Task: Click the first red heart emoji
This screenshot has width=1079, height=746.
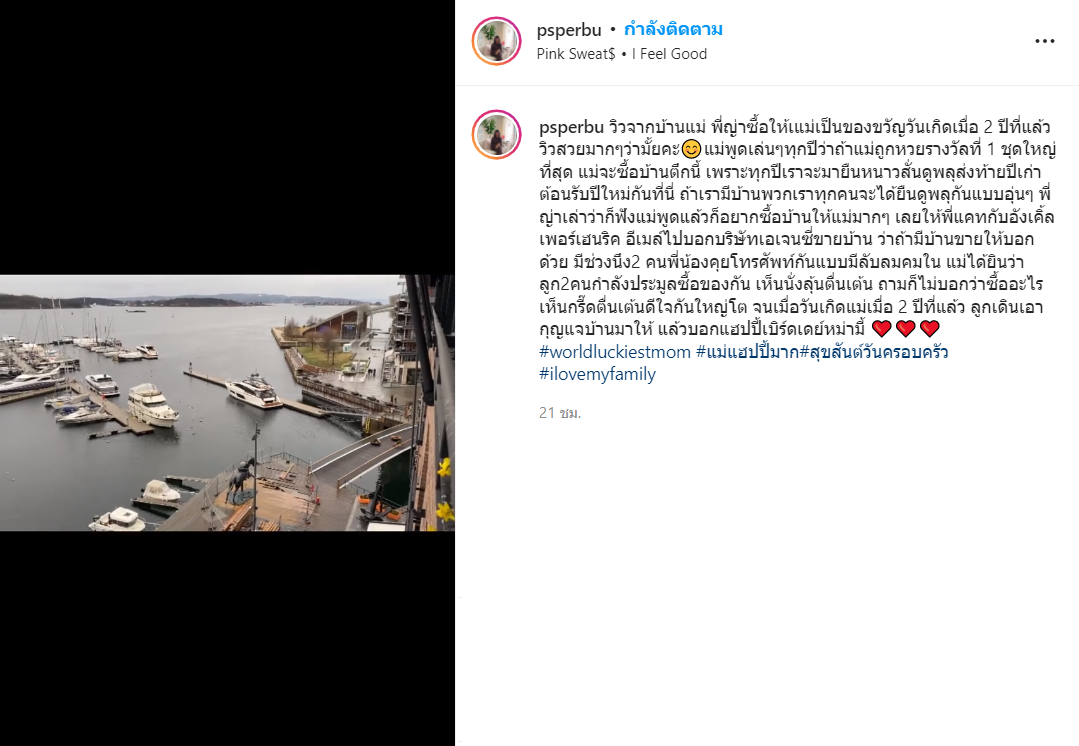Action: point(882,328)
